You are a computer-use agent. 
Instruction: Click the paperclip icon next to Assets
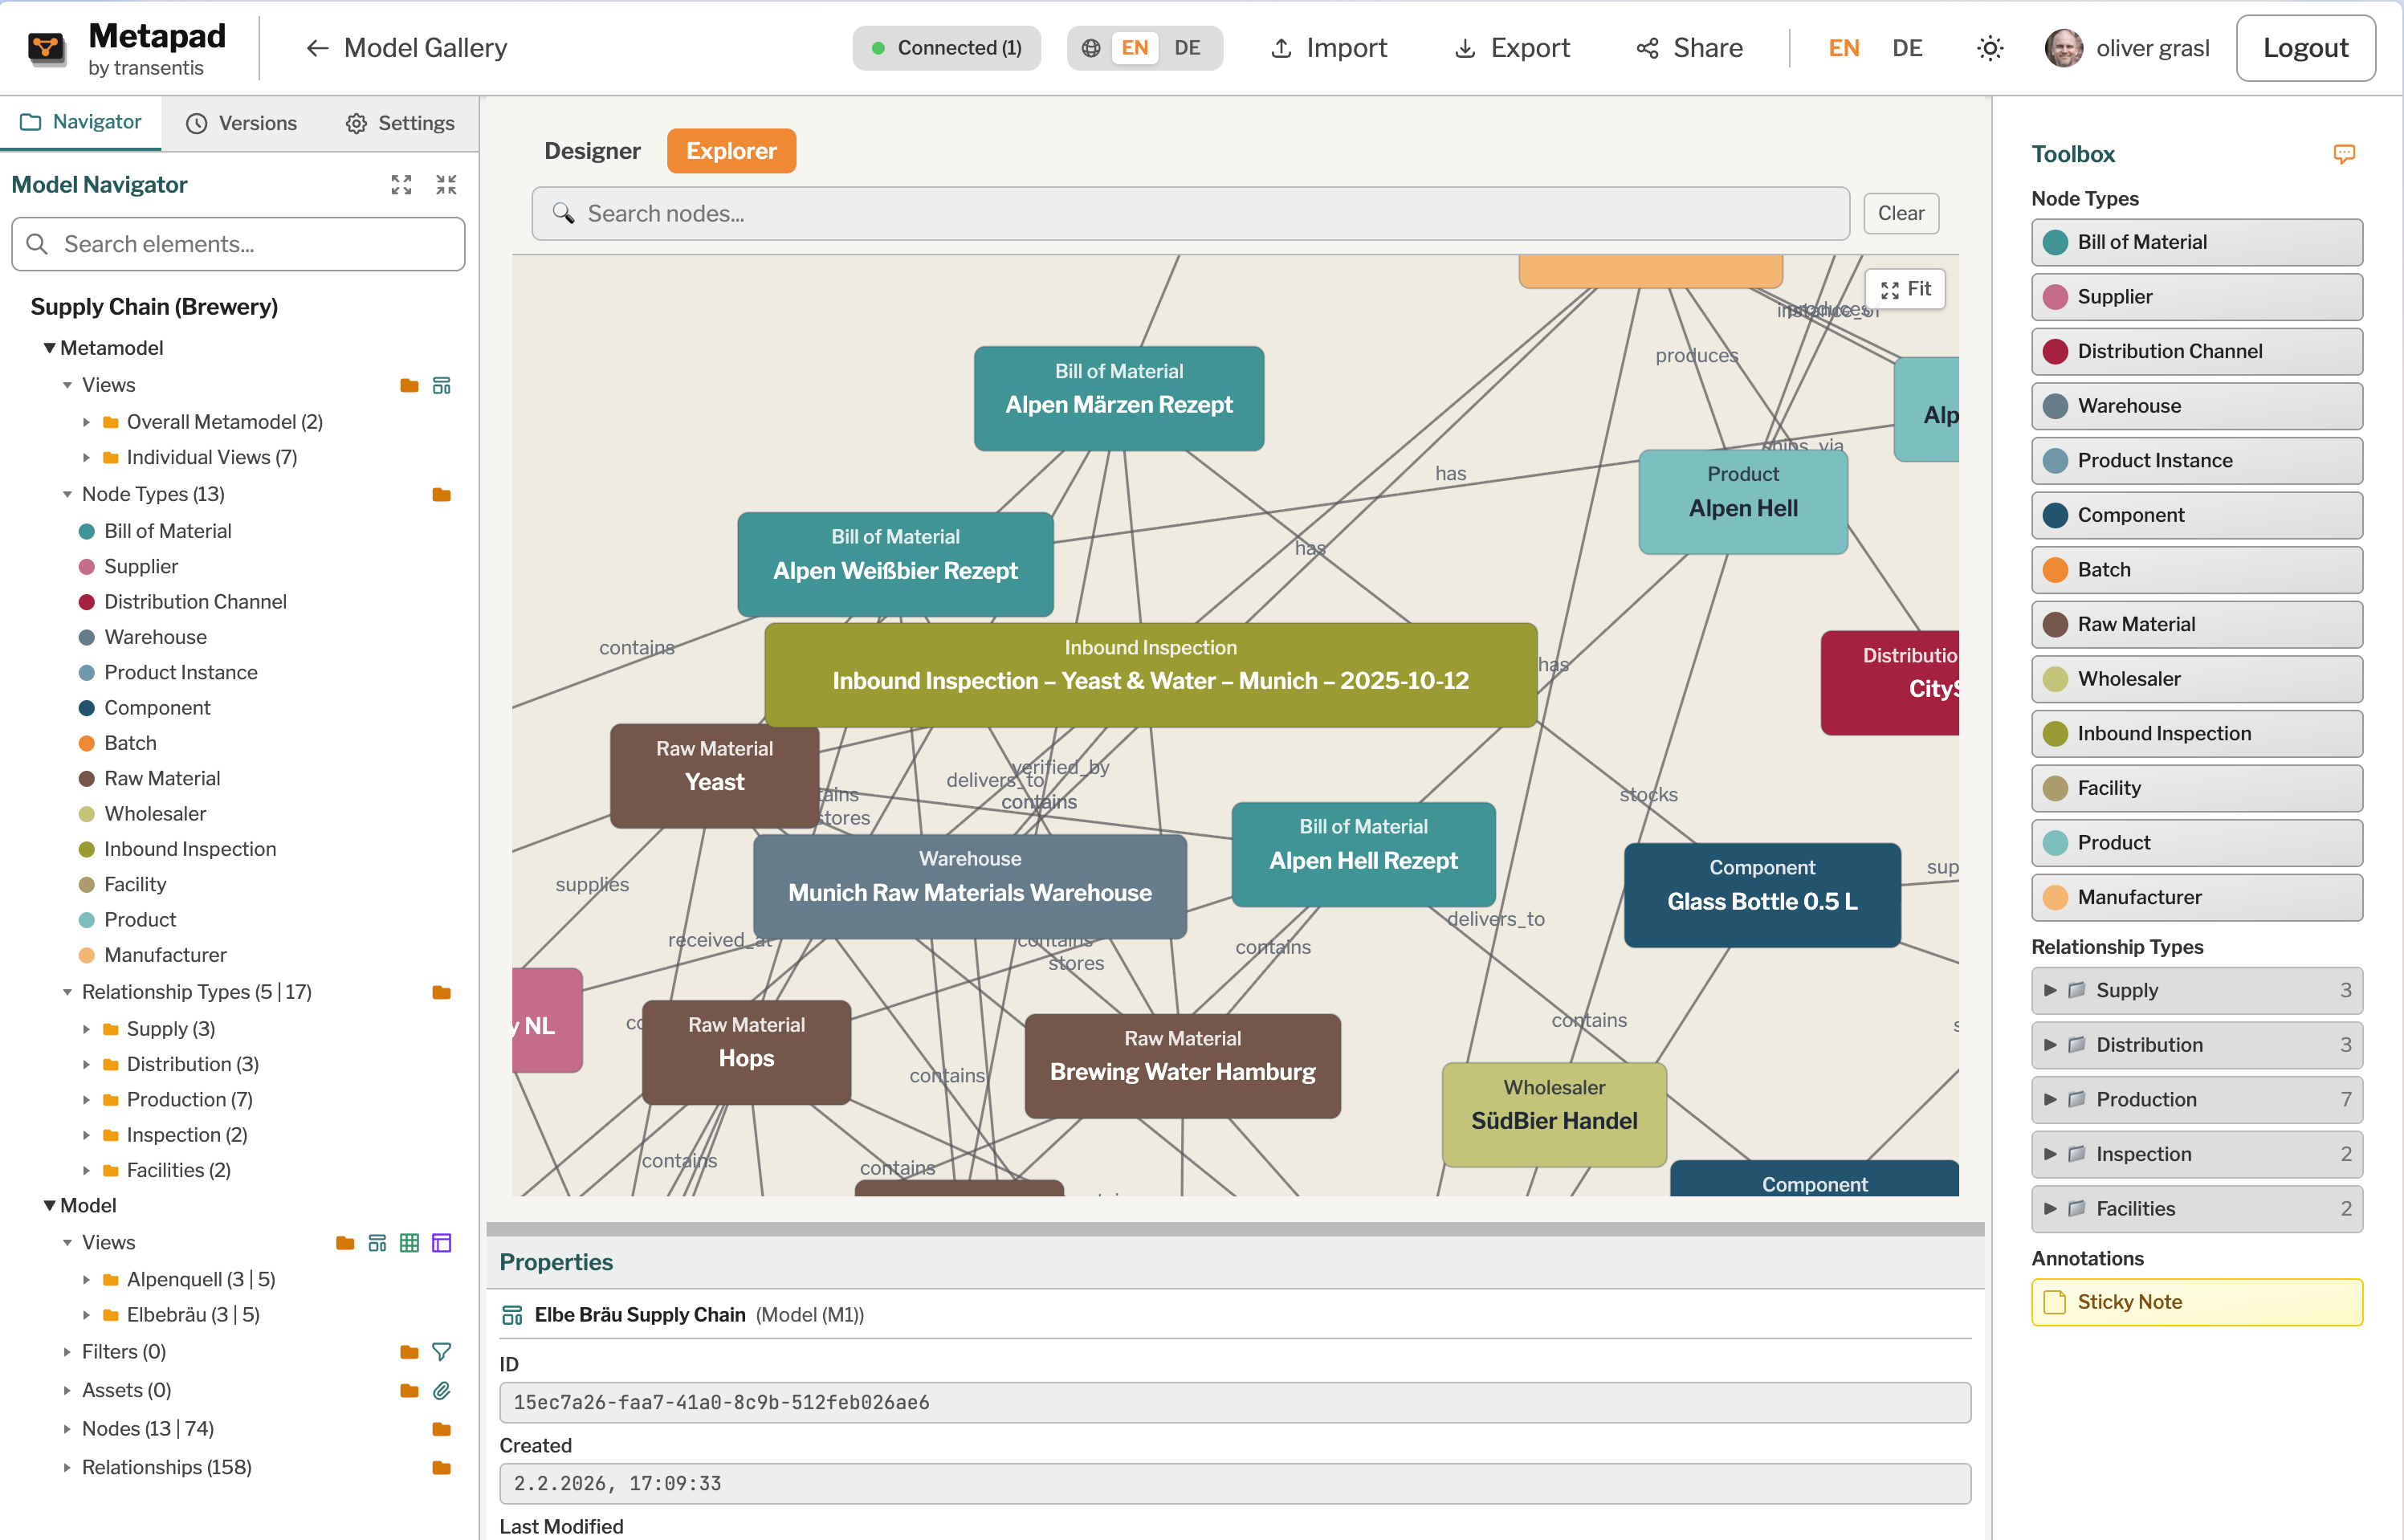442,1390
